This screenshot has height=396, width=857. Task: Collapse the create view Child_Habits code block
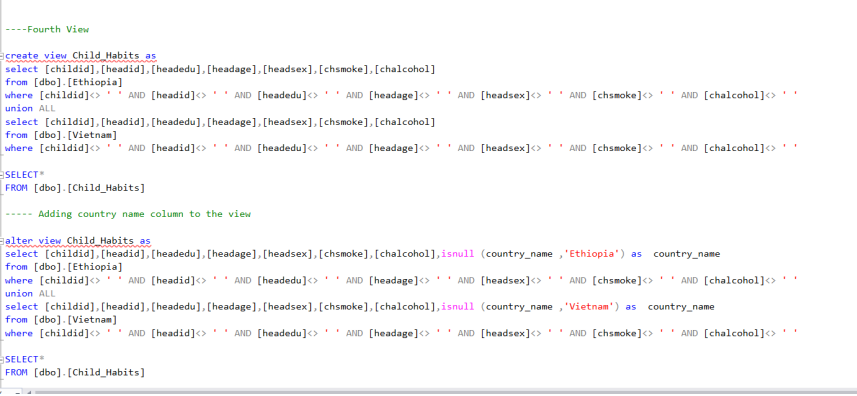click(3, 56)
